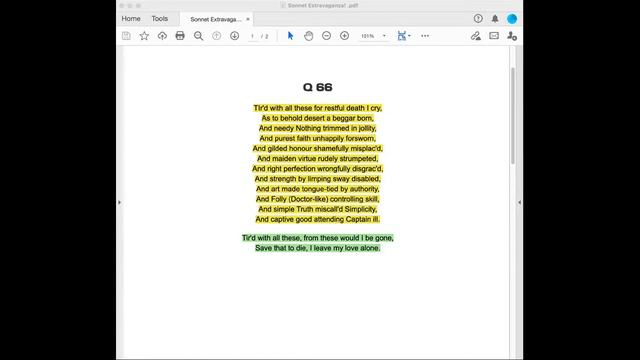The height and width of the screenshot is (360, 640).
Task: Click the line "And maiden virtue rudely strumpeted,"
Action: [318, 159]
